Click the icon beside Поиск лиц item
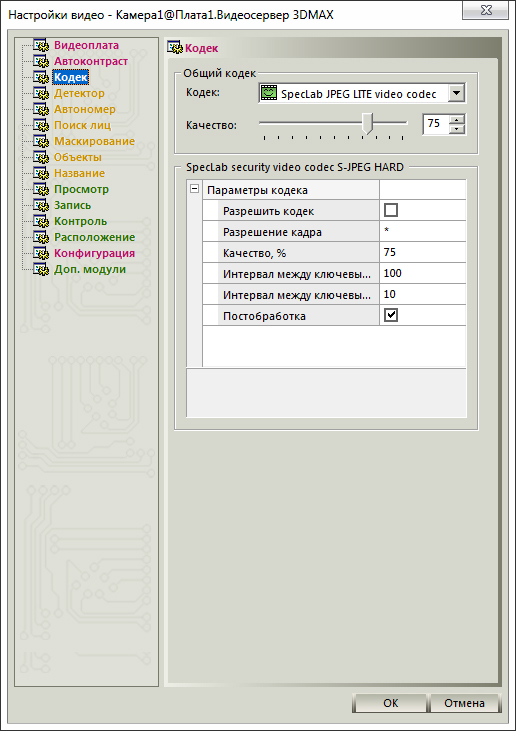The width and height of the screenshot is (516, 731). pyautogui.click(x=41, y=125)
